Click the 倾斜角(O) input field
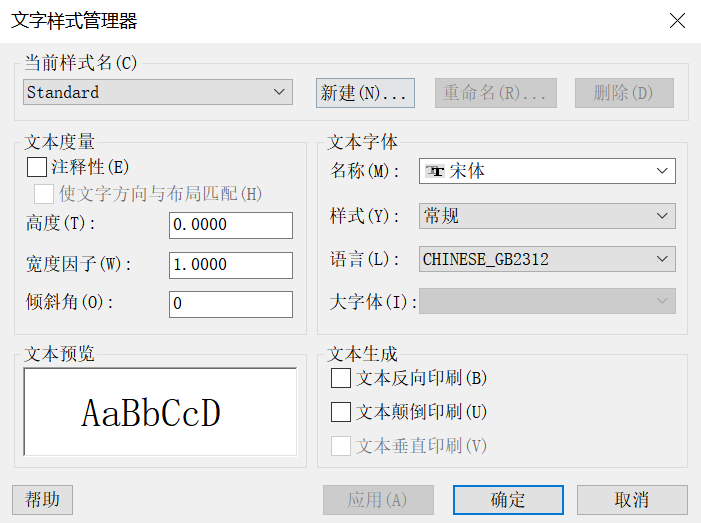The image size is (701, 523). pyautogui.click(x=231, y=304)
